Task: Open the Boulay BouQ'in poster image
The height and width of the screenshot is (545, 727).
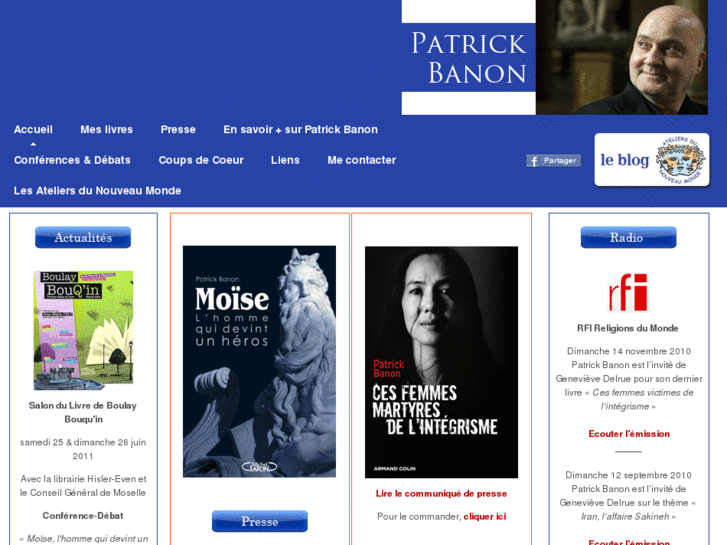Action: pyautogui.click(x=83, y=330)
